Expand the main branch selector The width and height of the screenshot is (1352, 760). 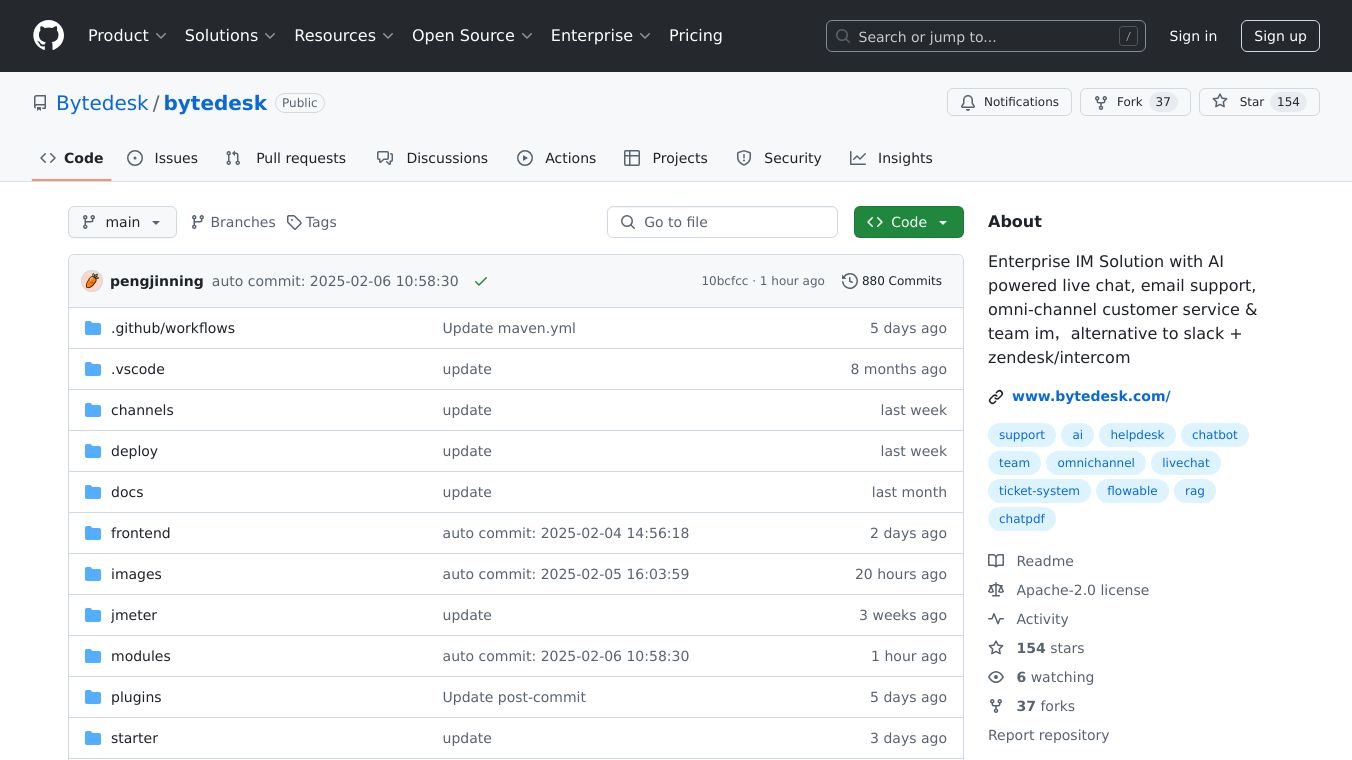[122, 222]
